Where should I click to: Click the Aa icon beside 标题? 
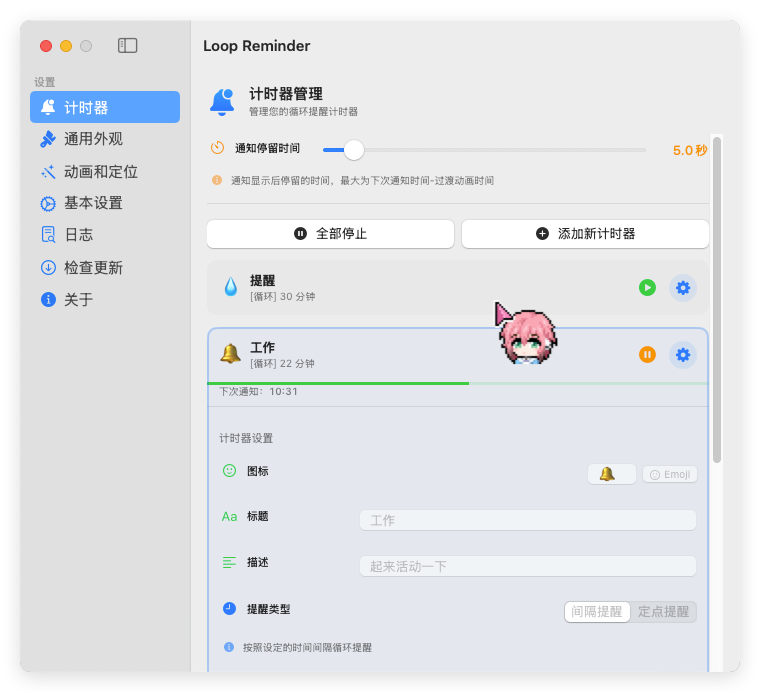pos(229,517)
